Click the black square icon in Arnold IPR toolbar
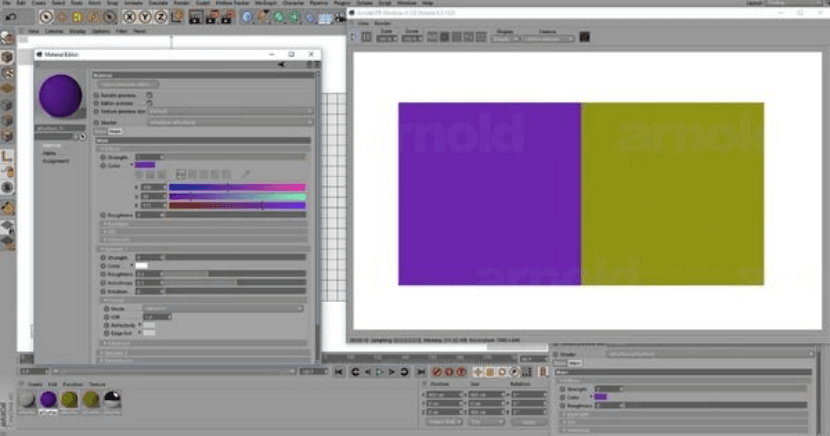The width and height of the screenshot is (830, 436). click(x=584, y=37)
